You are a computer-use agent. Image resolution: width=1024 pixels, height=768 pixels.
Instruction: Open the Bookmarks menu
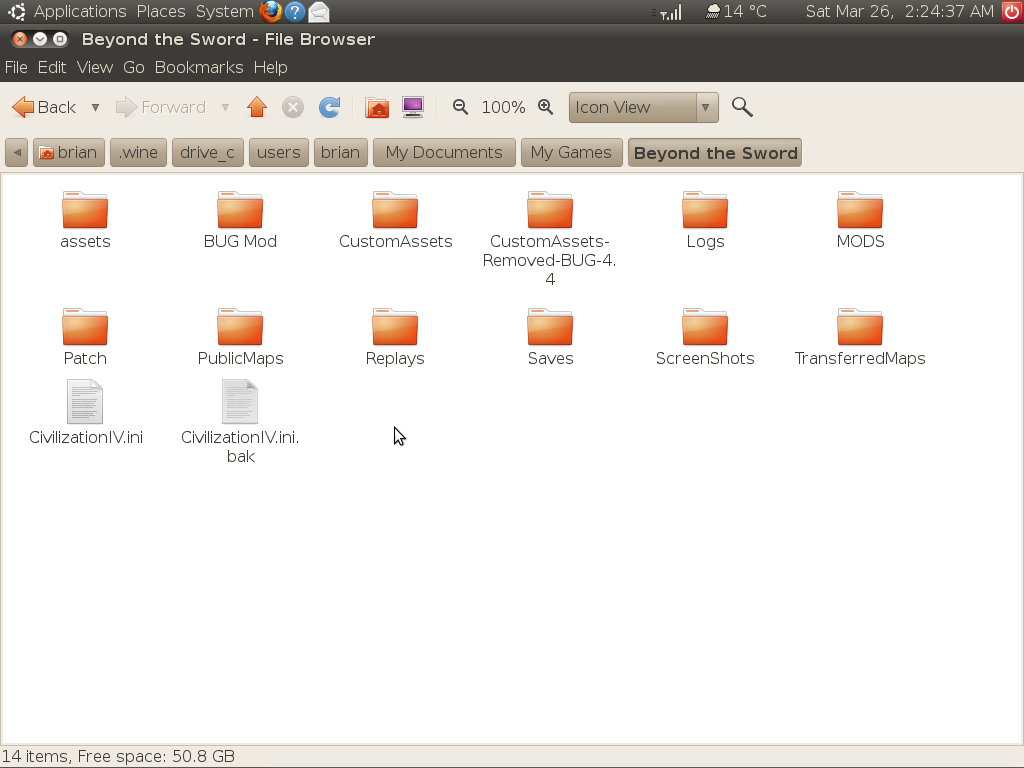[x=199, y=67]
